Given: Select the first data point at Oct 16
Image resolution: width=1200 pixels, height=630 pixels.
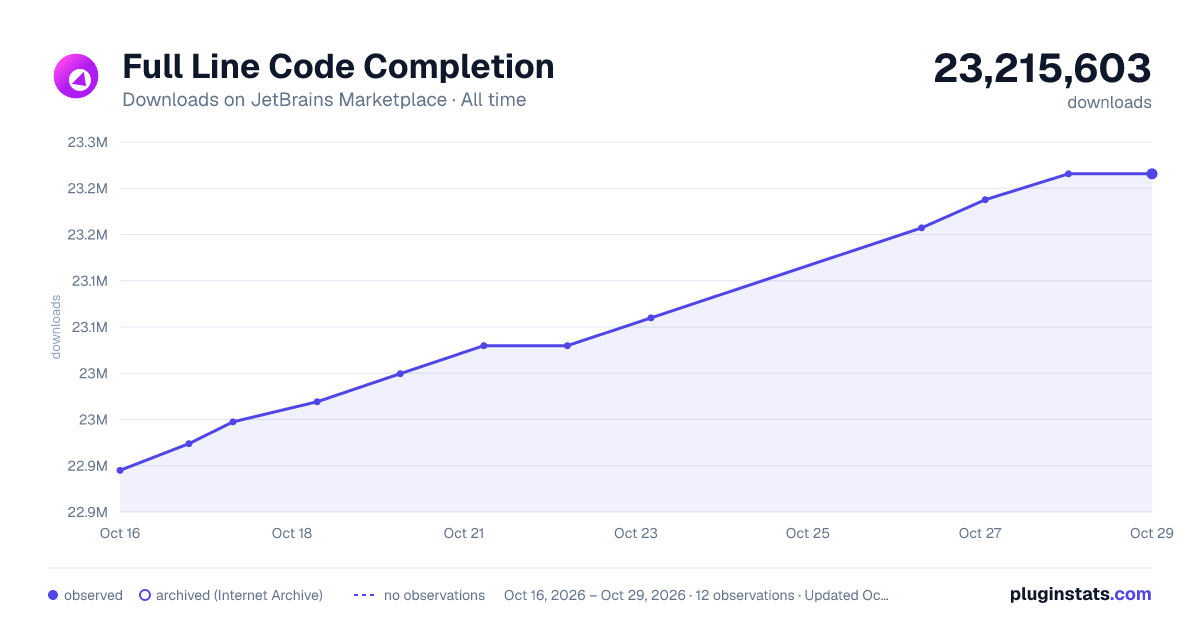Looking at the screenshot, I should (x=120, y=470).
